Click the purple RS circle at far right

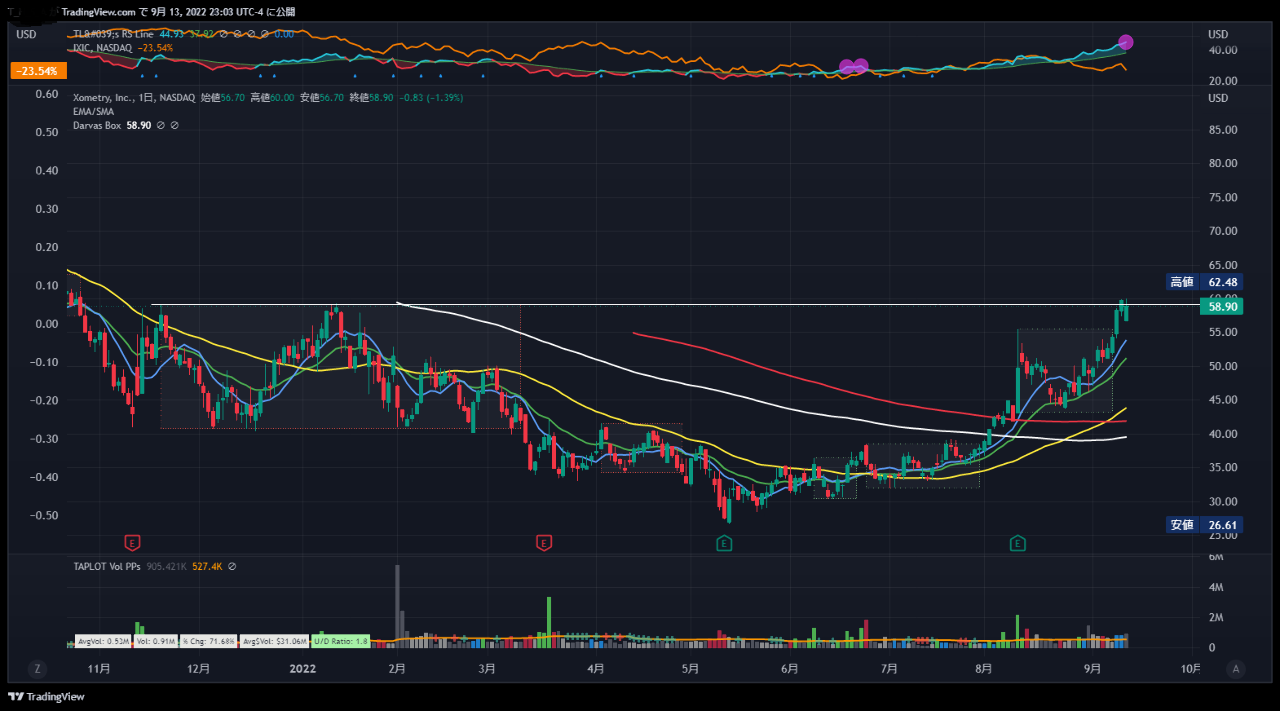(1126, 42)
